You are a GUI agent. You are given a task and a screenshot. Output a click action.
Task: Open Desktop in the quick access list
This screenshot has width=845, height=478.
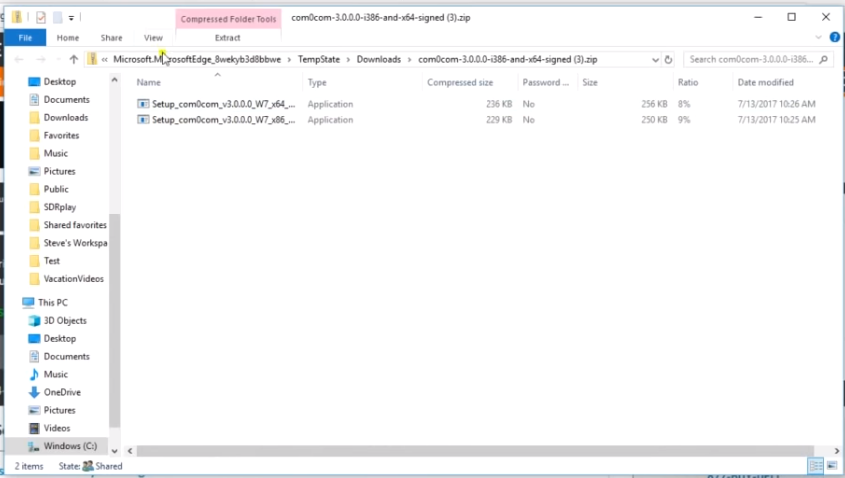[x=60, y=81]
